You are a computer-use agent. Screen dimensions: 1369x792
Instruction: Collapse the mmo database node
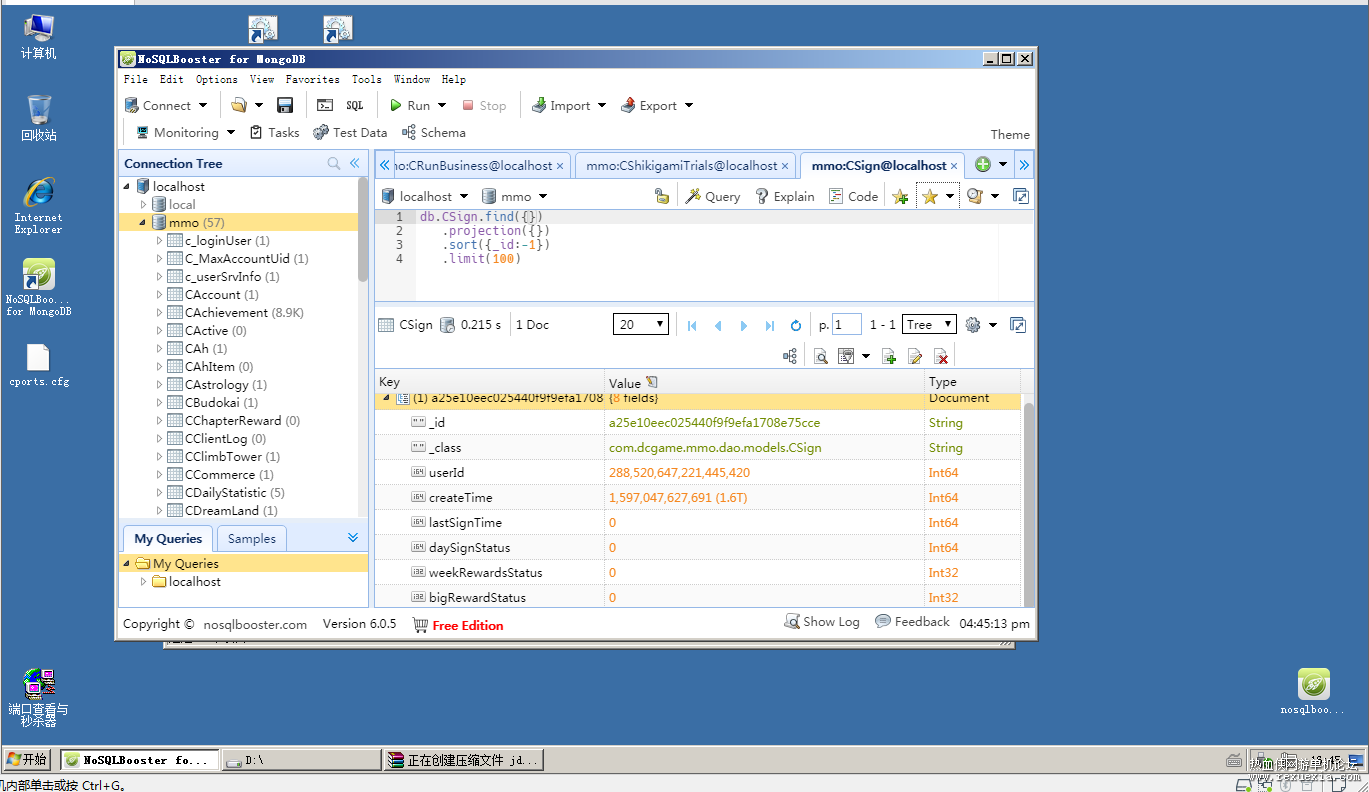[x=143, y=223]
